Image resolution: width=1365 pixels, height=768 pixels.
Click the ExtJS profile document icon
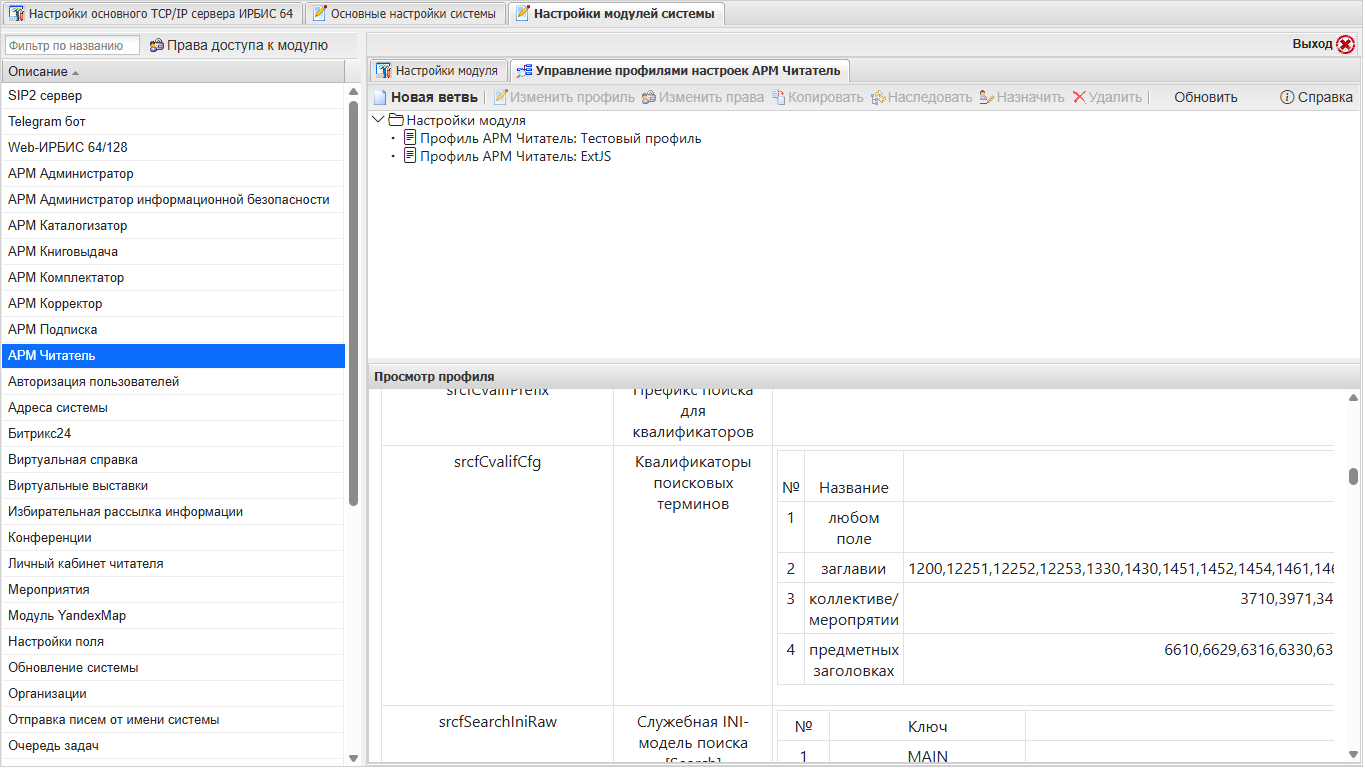(x=410, y=156)
